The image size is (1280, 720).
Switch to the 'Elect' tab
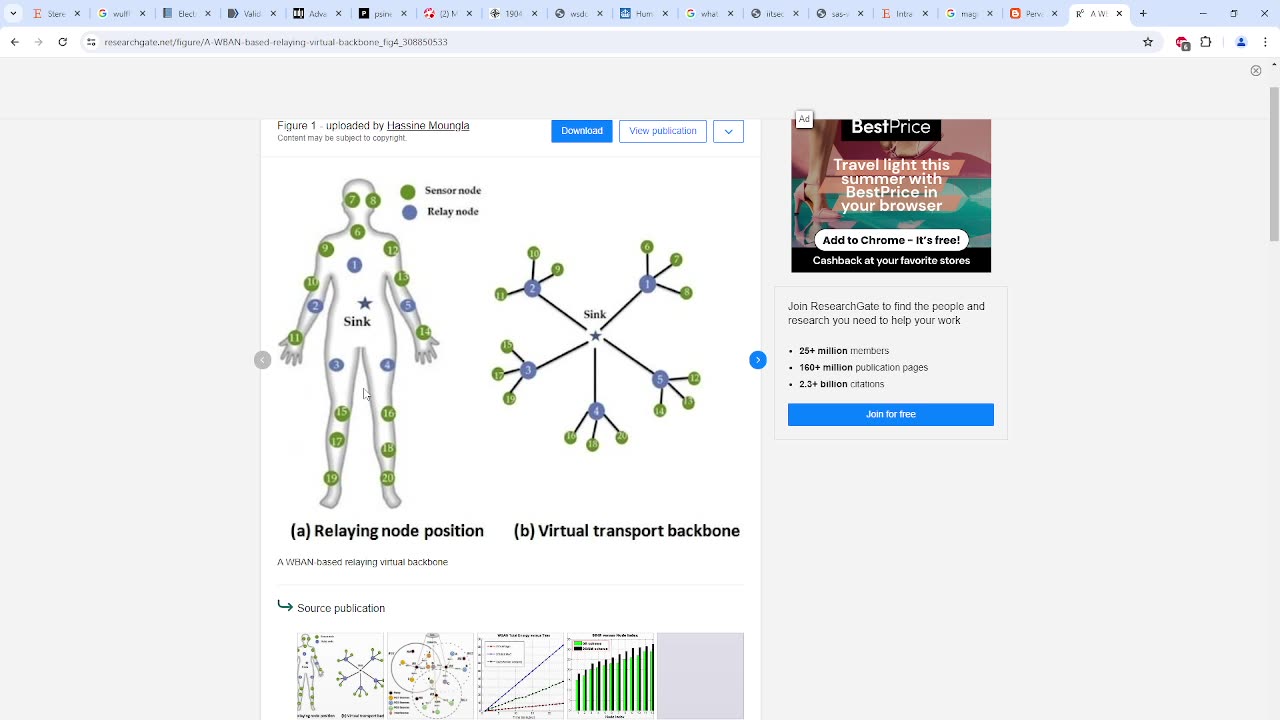[x=186, y=14]
